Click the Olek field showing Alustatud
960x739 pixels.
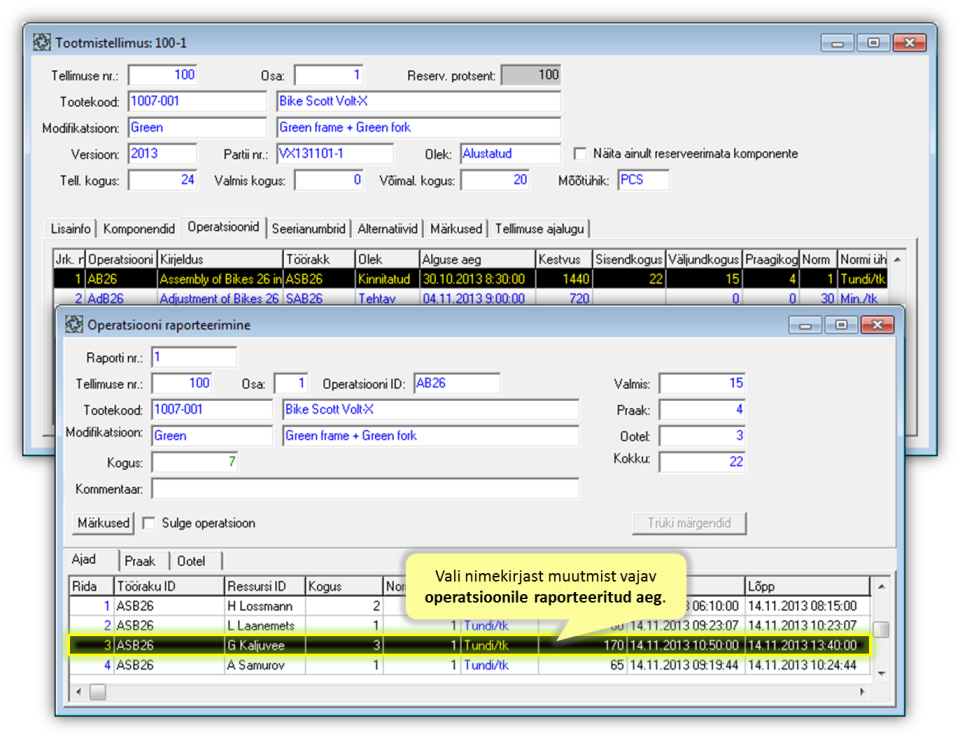[x=510, y=154]
